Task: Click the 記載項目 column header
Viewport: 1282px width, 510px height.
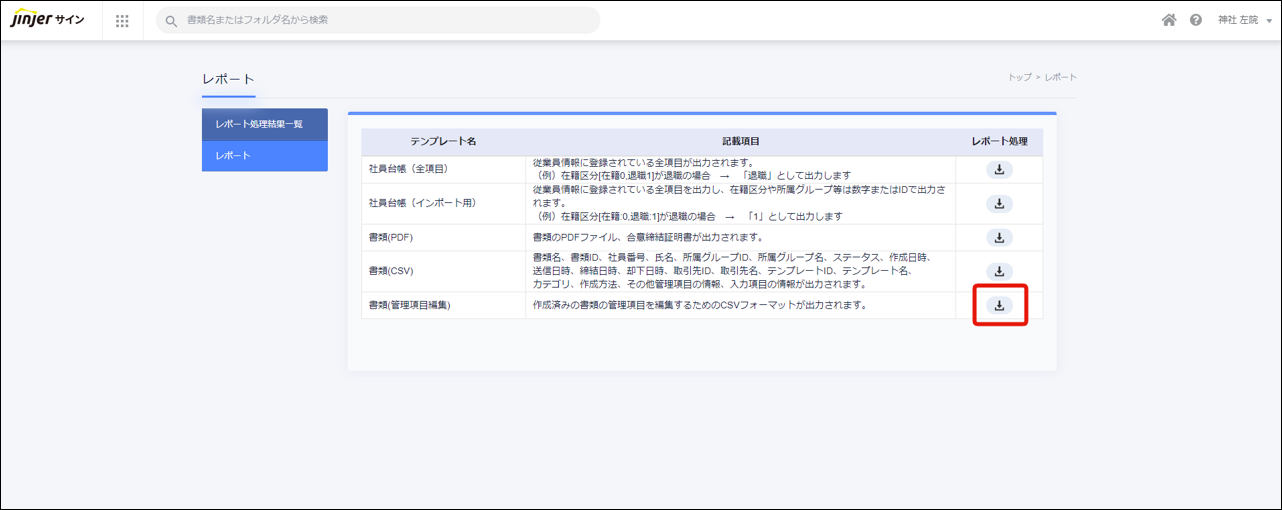Action: (740, 142)
